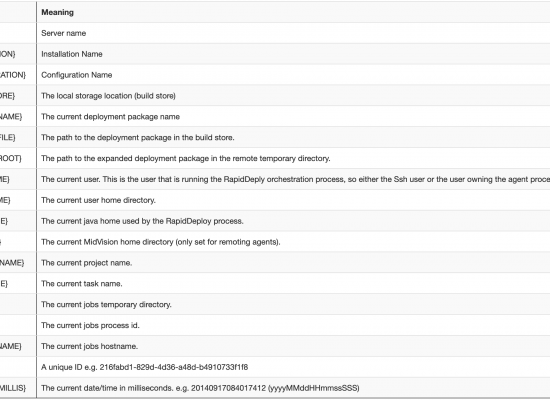Viewport: 550px width, 400px height.
Task: Click path to deployment package in build store
Action: tap(138, 138)
